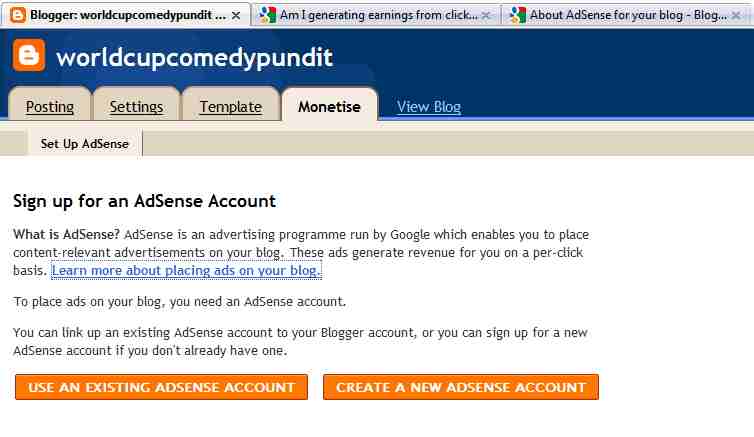Select the Blogger worldcupcomedypundit browser tab

click(x=126, y=15)
